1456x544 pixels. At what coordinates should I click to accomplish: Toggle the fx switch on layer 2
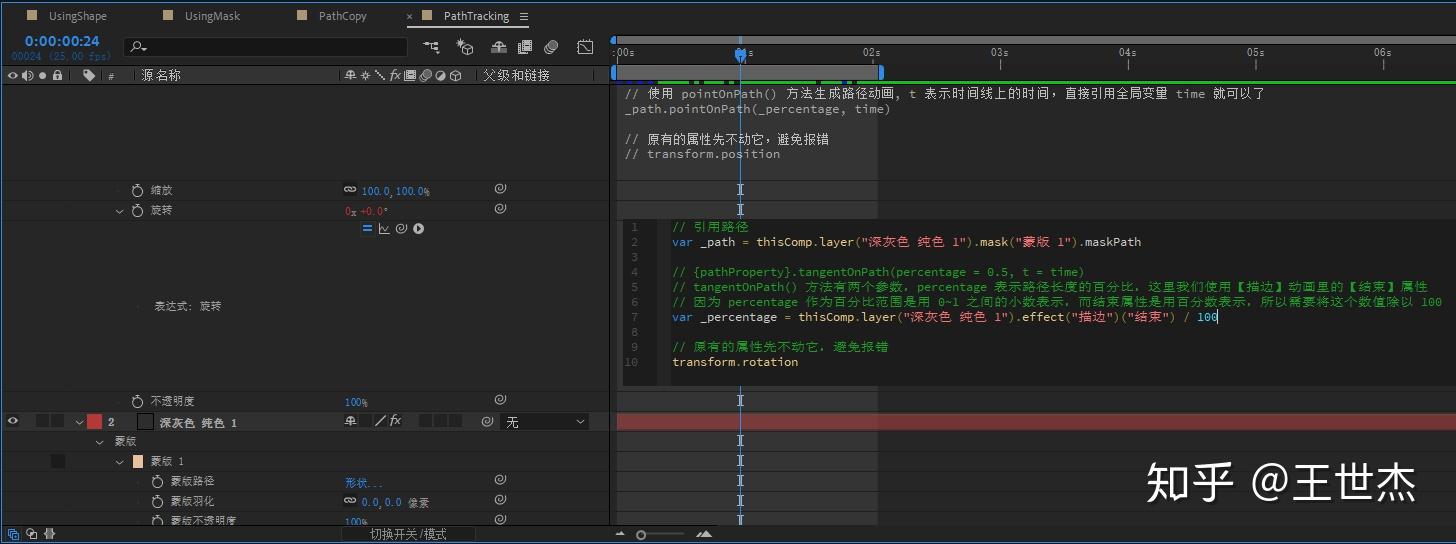tap(395, 422)
